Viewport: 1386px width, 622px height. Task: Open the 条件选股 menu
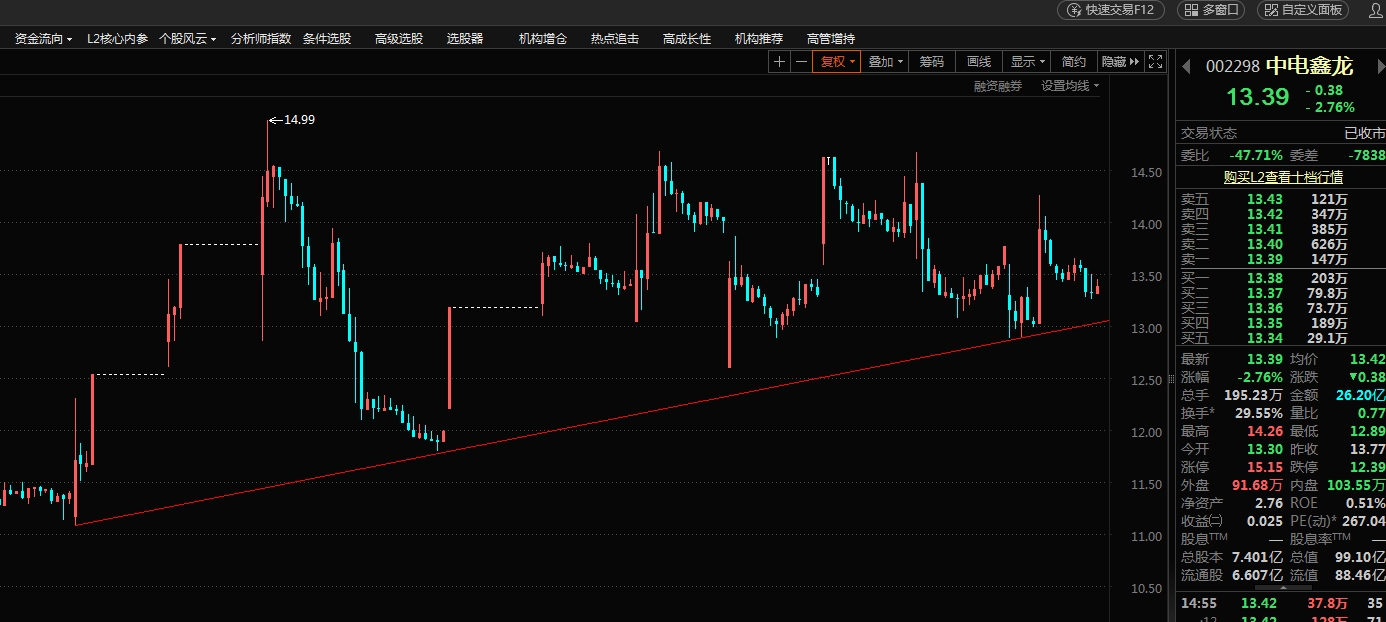pos(327,39)
